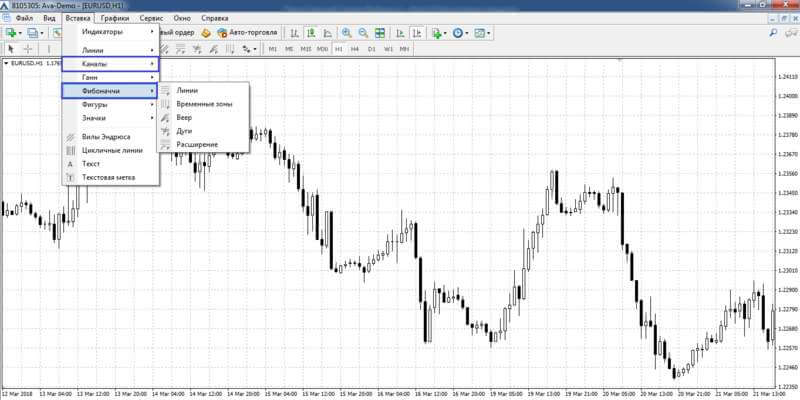This screenshot has height=400, width=800.
Task: Select the crosshair tool
Action: [28, 49]
